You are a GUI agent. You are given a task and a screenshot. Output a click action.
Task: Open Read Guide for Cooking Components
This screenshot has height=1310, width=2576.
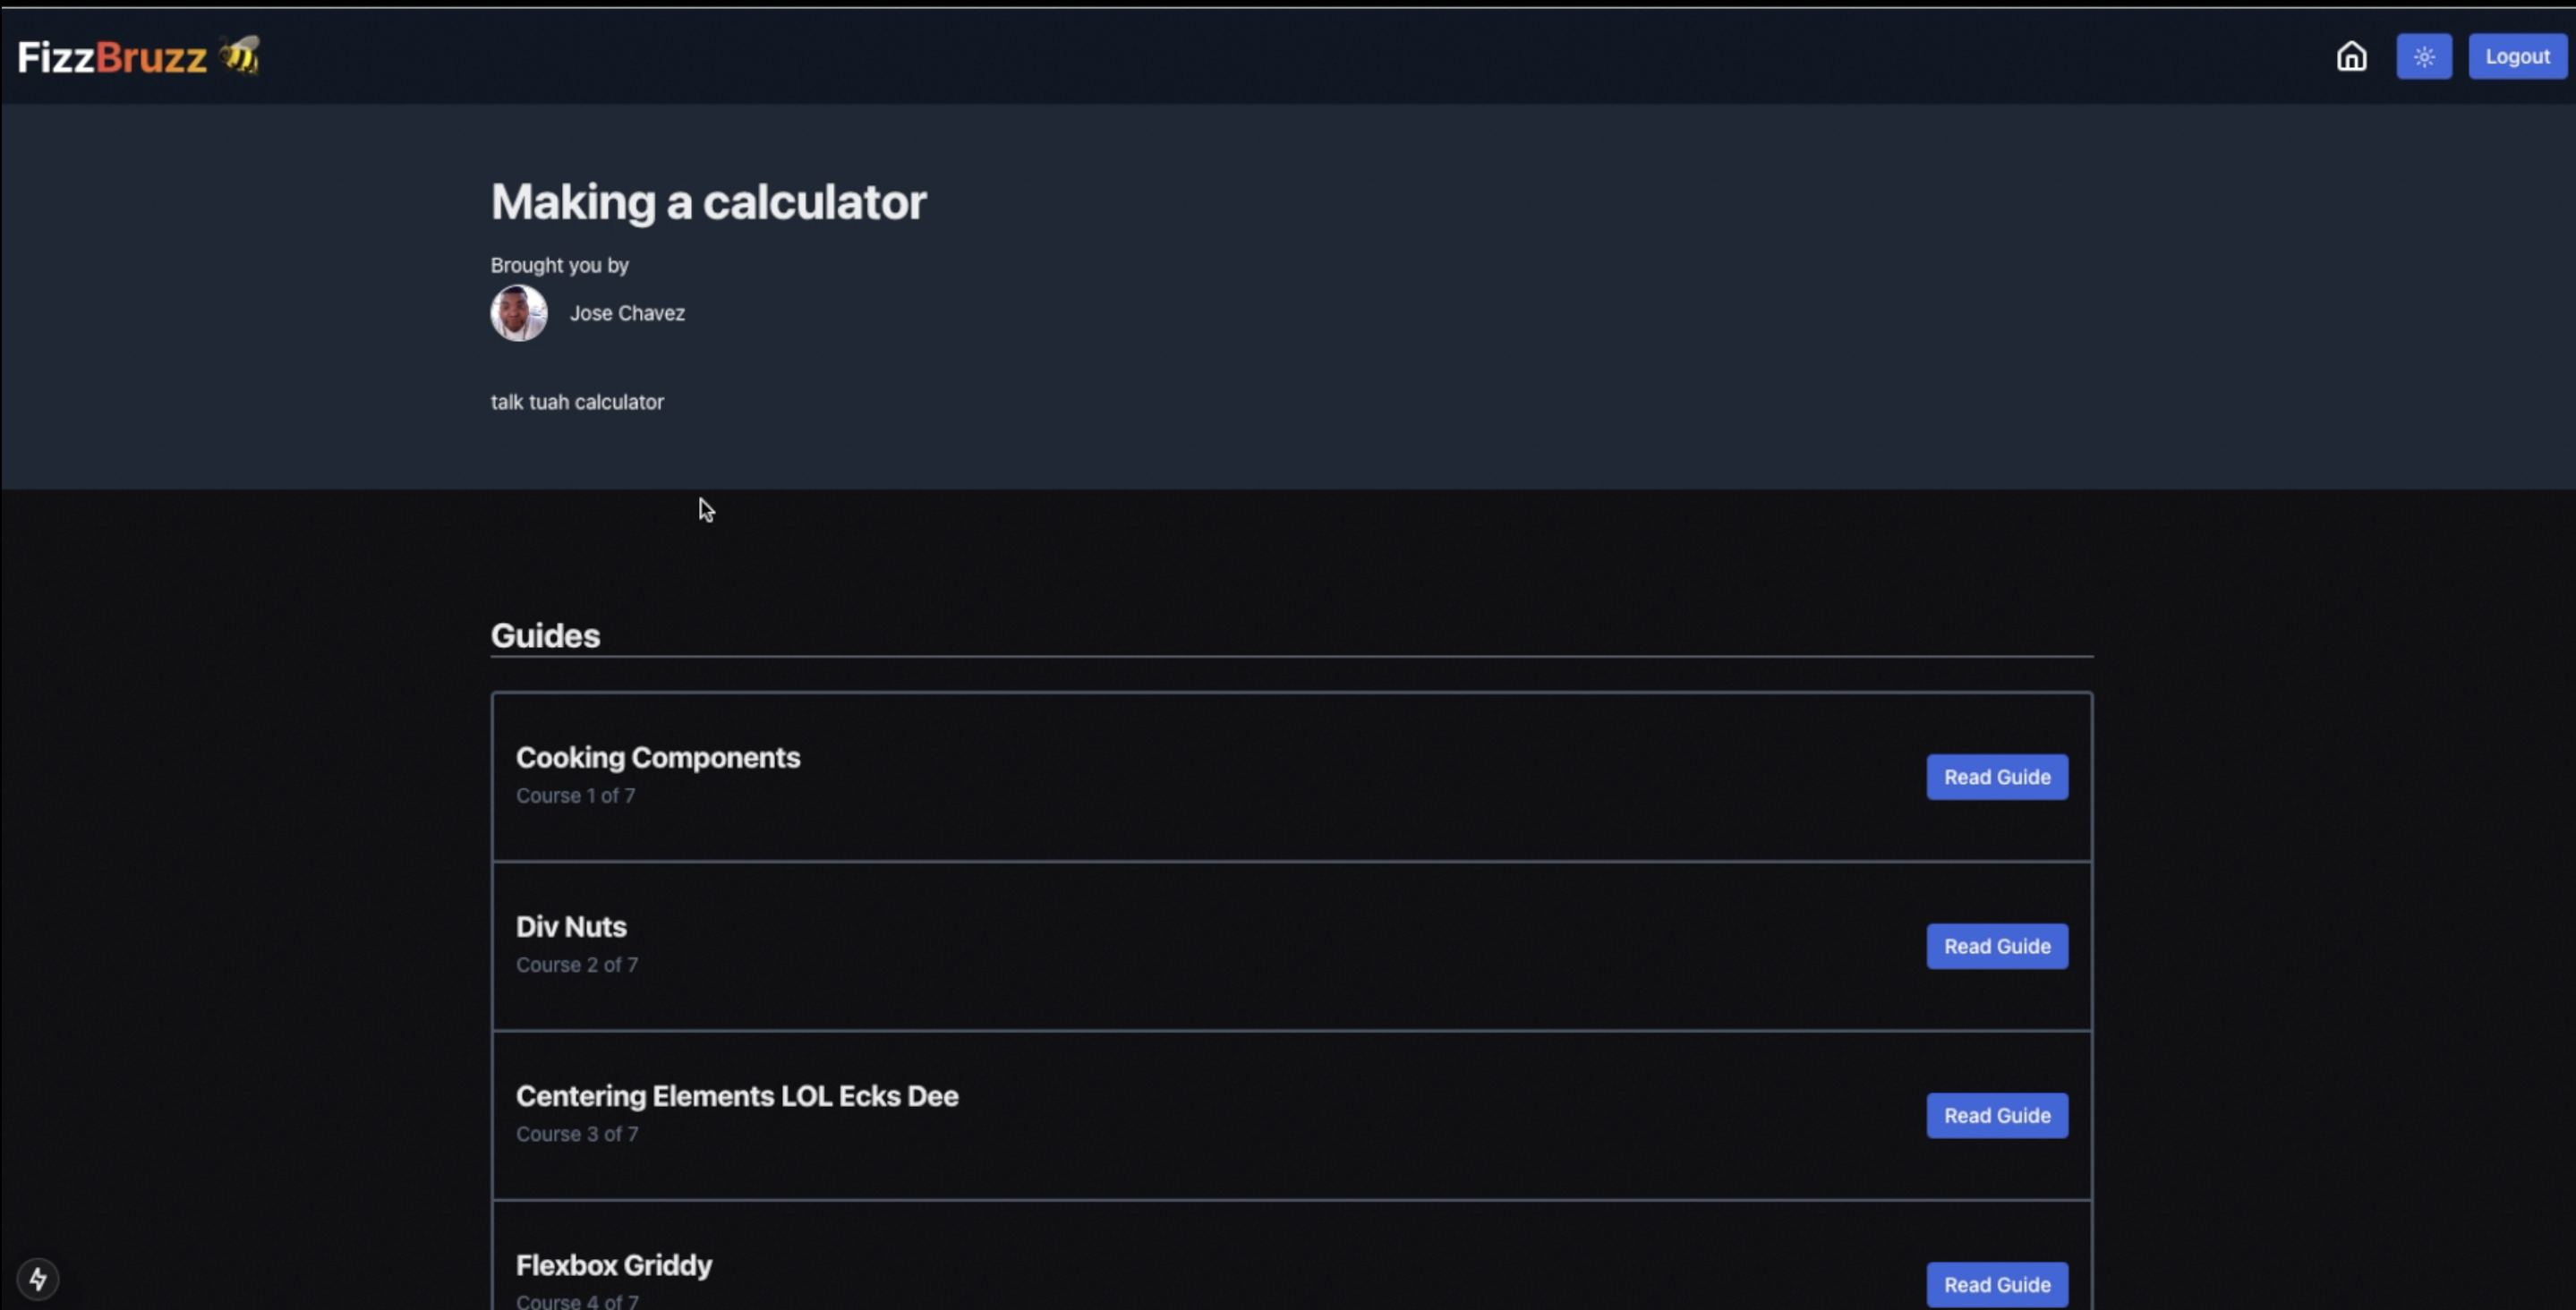(x=1996, y=777)
